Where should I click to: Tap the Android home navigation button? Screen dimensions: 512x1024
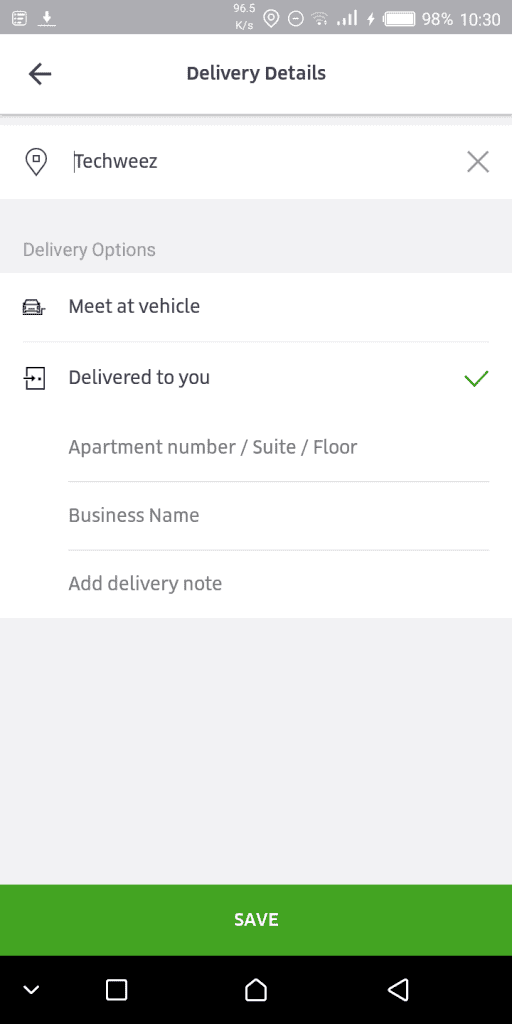coord(256,990)
